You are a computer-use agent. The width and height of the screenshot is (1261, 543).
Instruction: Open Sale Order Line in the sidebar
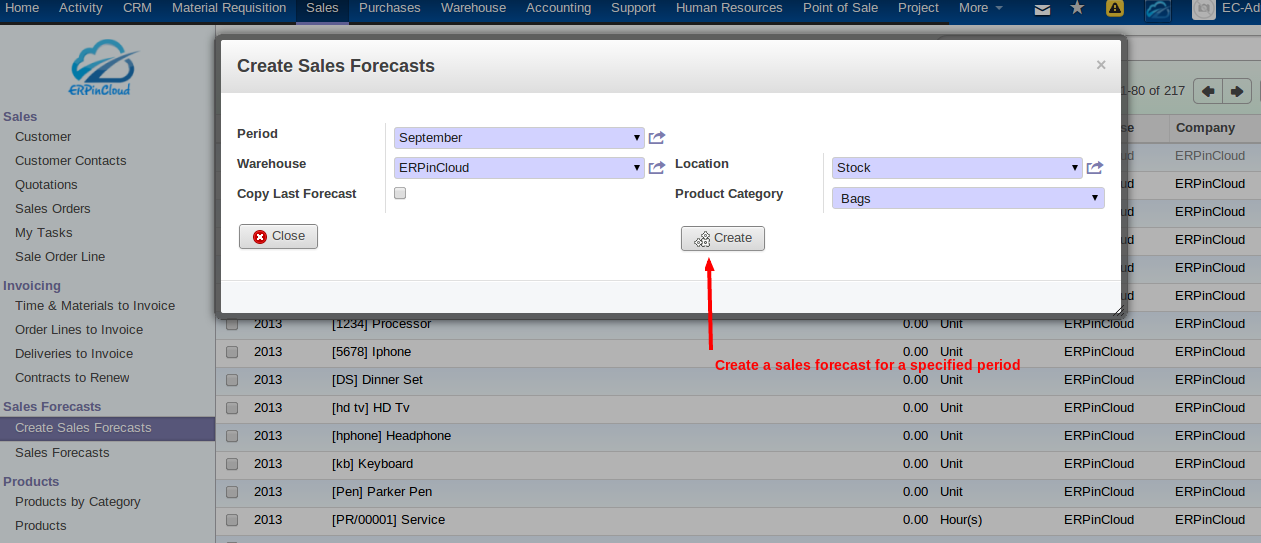pyautogui.click(x=60, y=257)
